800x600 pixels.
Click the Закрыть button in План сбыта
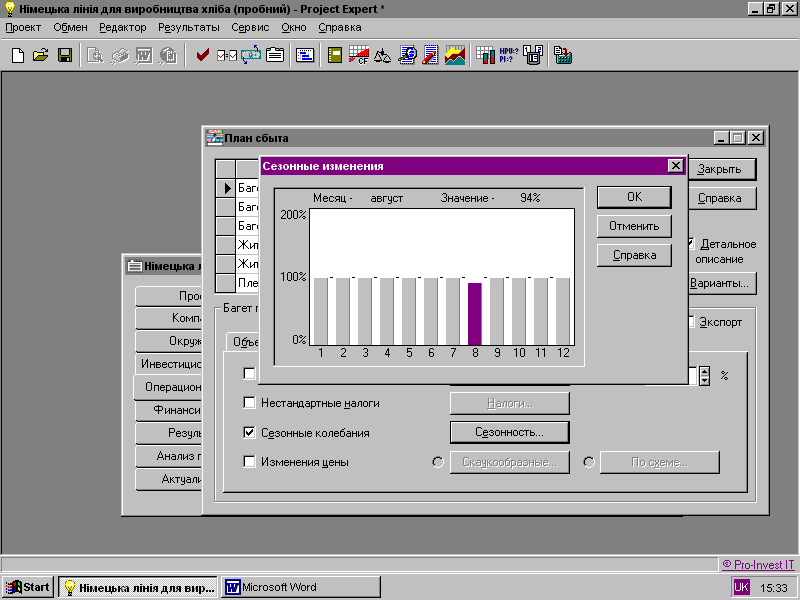tap(721, 169)
